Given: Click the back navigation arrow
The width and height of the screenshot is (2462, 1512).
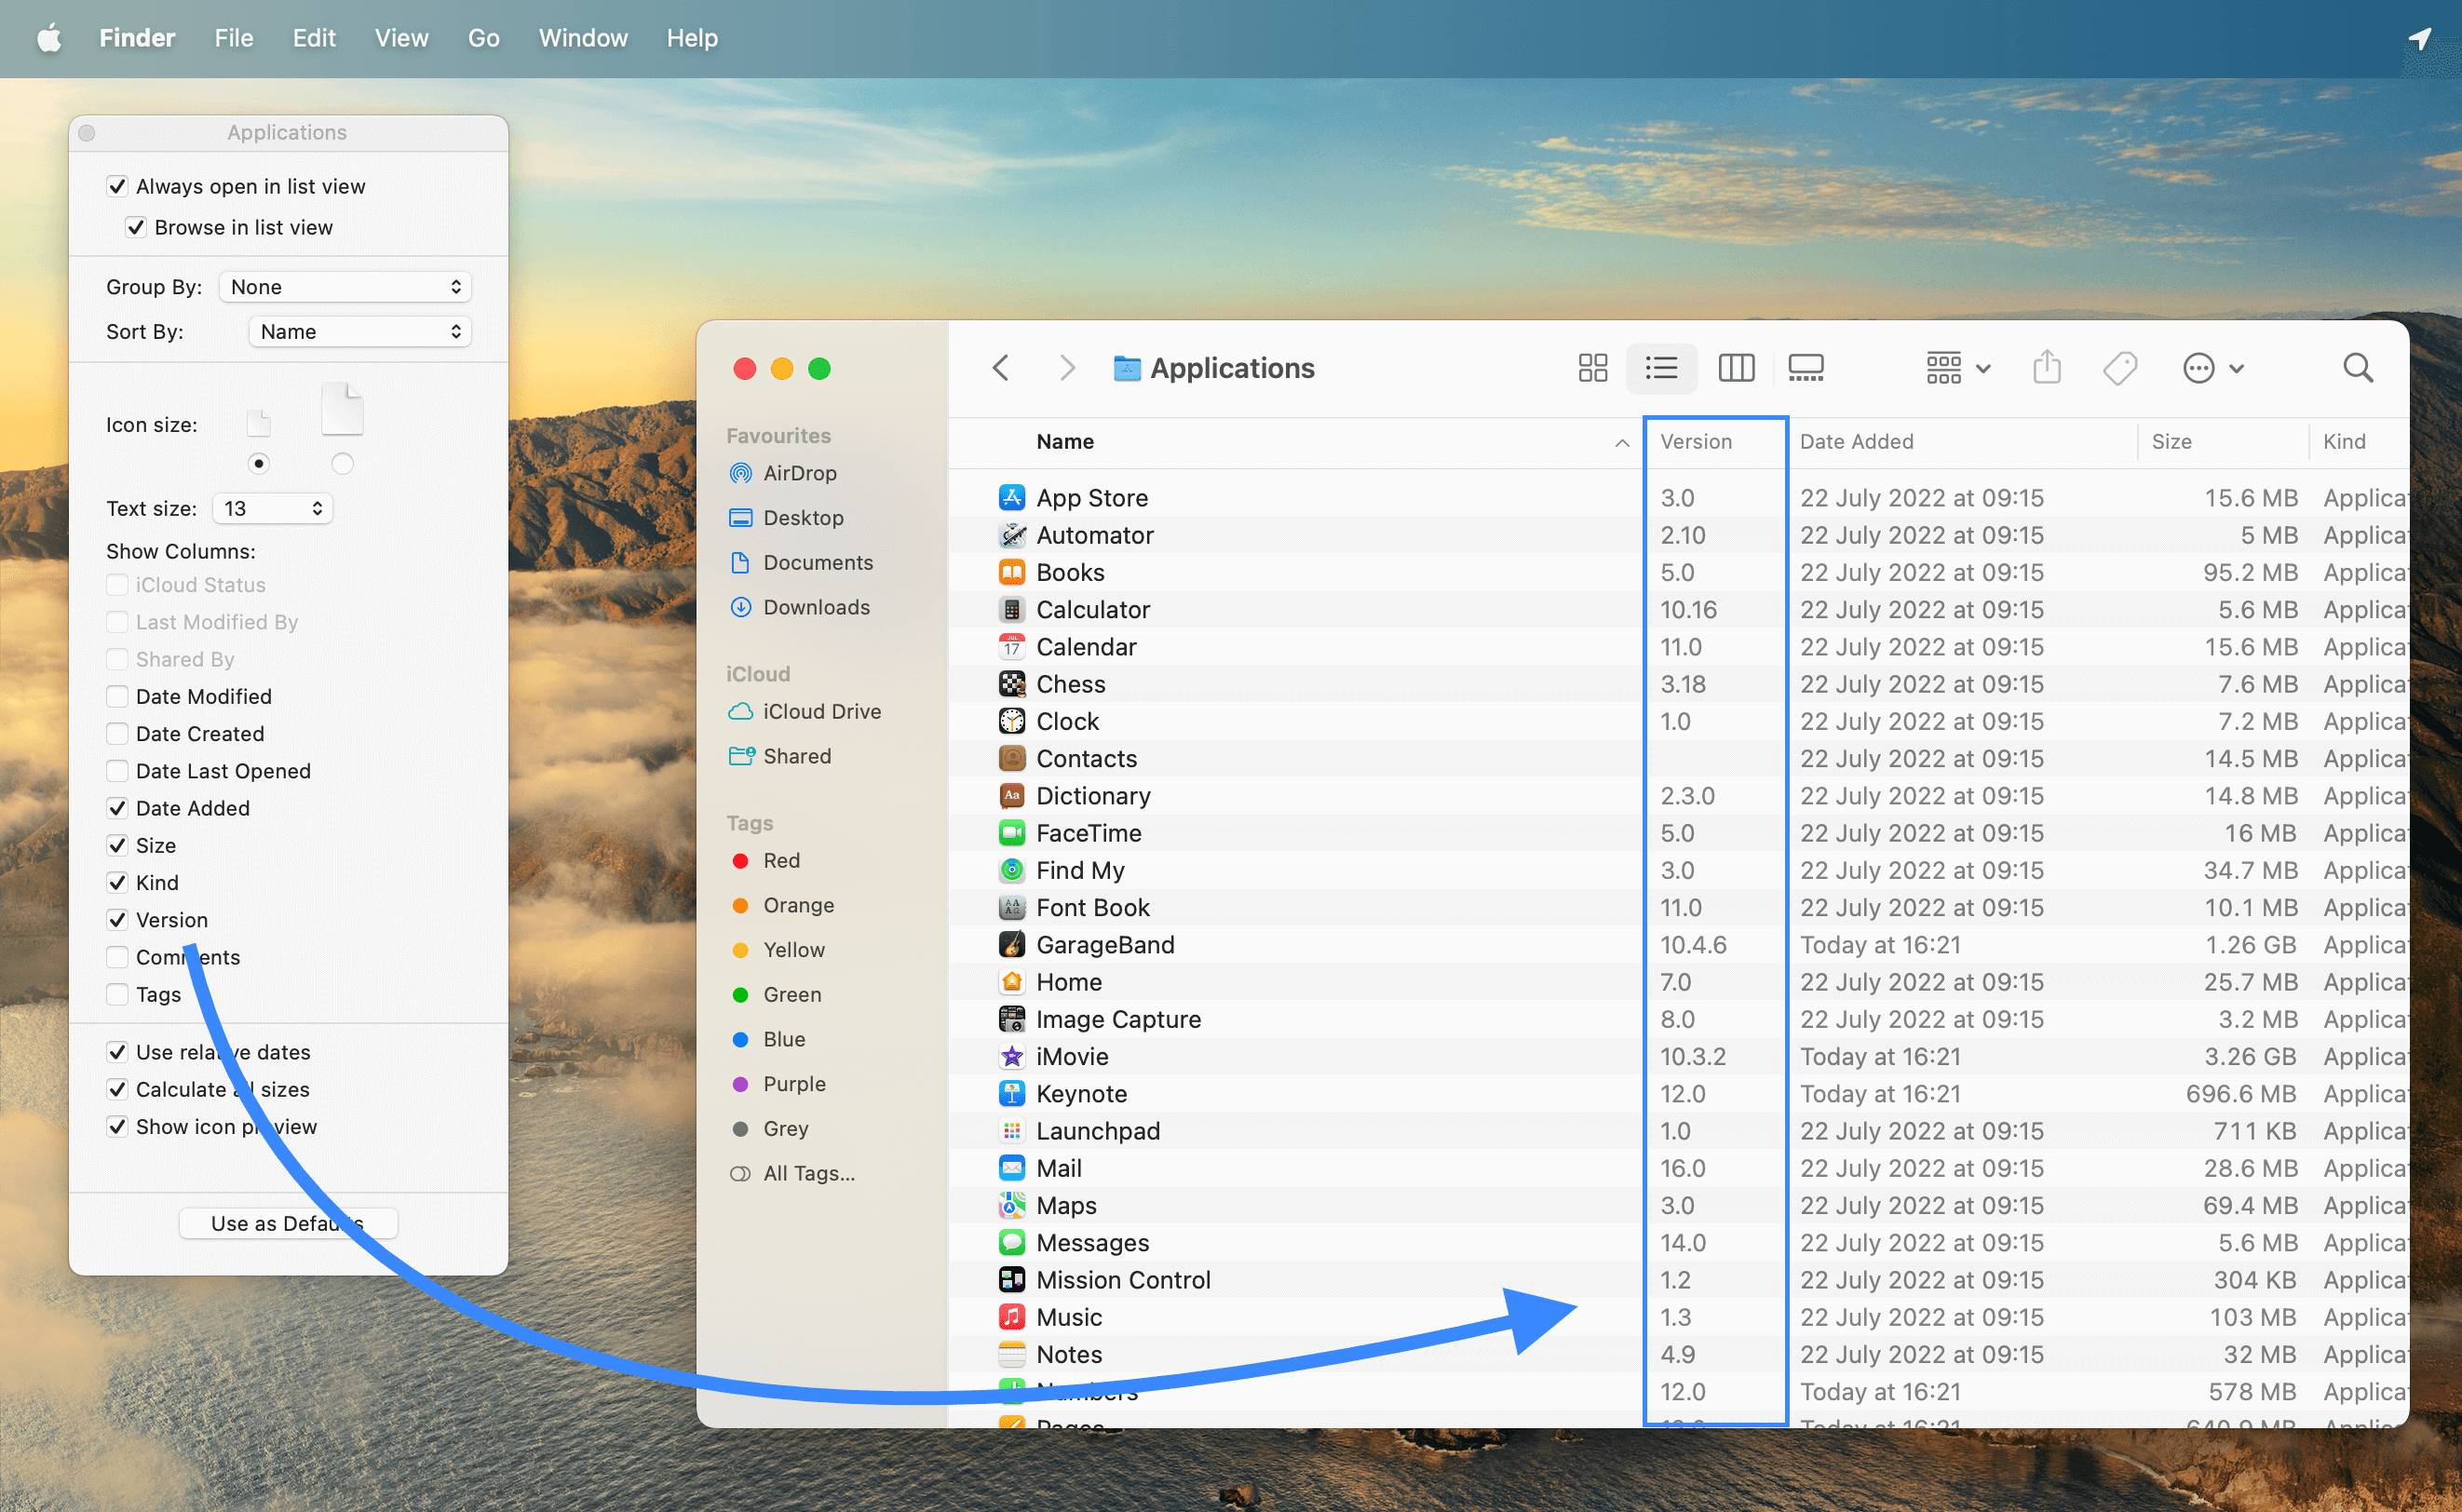Looking at the screenshot, I should (1001, 368).
